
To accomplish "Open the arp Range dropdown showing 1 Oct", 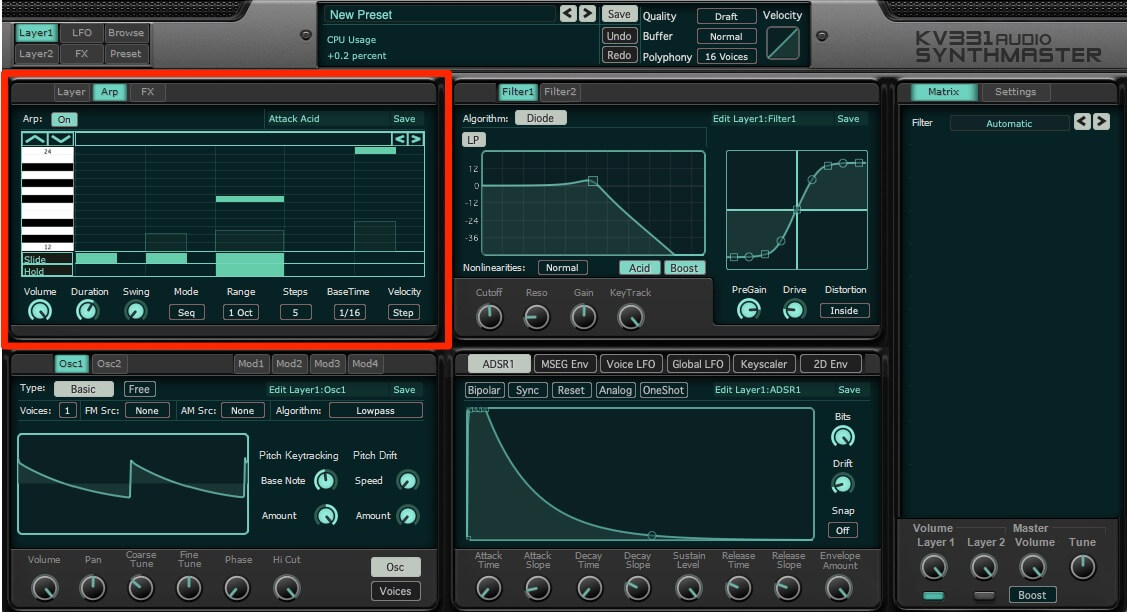I will (240, 312).
